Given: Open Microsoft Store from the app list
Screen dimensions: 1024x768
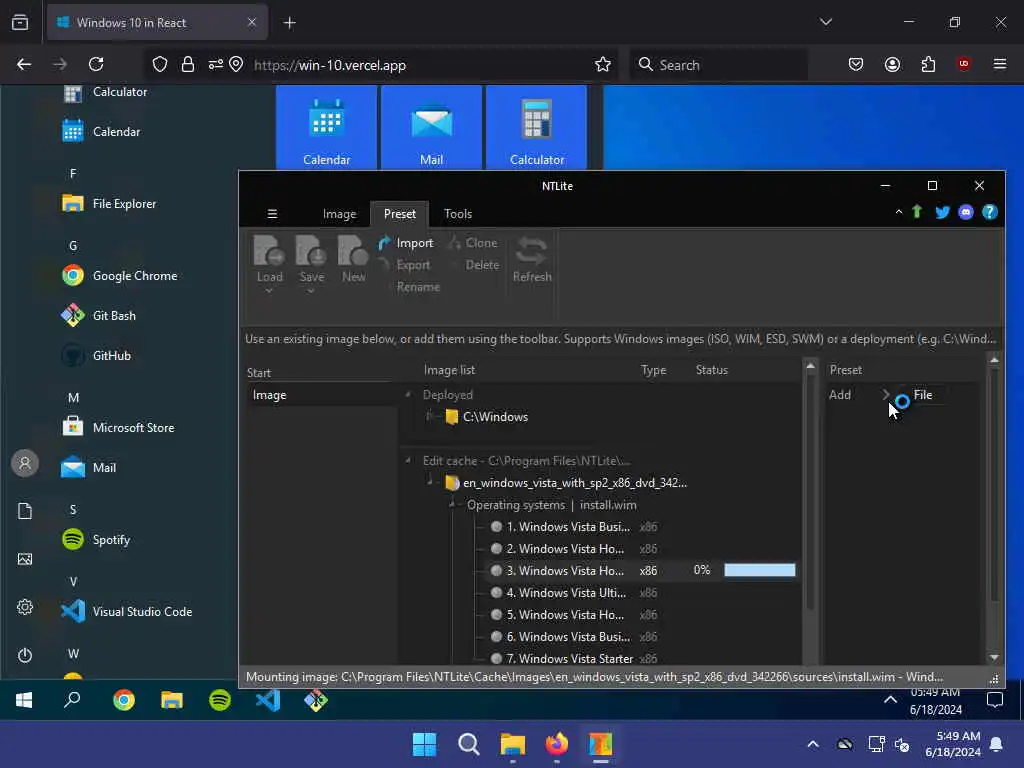Looking at the screenshot, I should (x=118, y=428).
